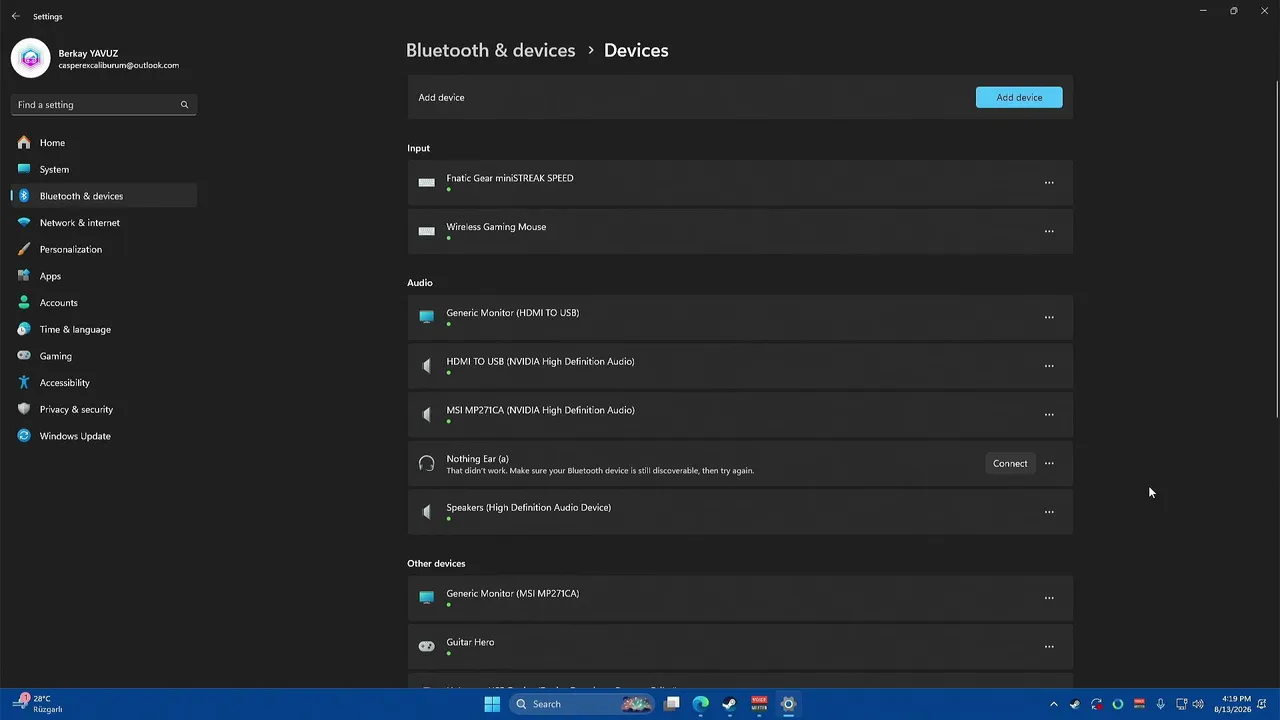Click the network icon in the system tray
Image resolution: width=1280 pixels, height=720 pixels.
pos(1181,704)
